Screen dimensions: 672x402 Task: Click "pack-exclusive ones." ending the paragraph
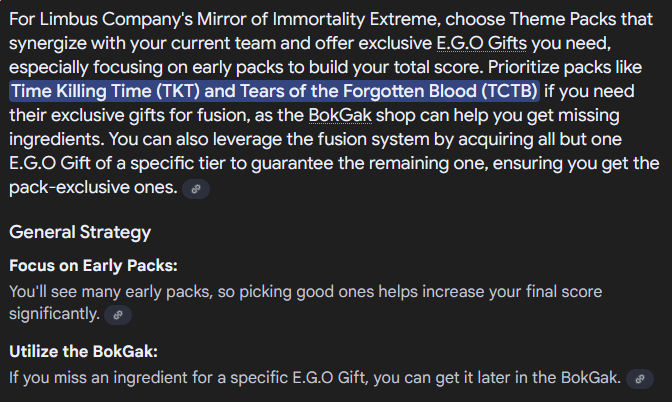point(93,187)
